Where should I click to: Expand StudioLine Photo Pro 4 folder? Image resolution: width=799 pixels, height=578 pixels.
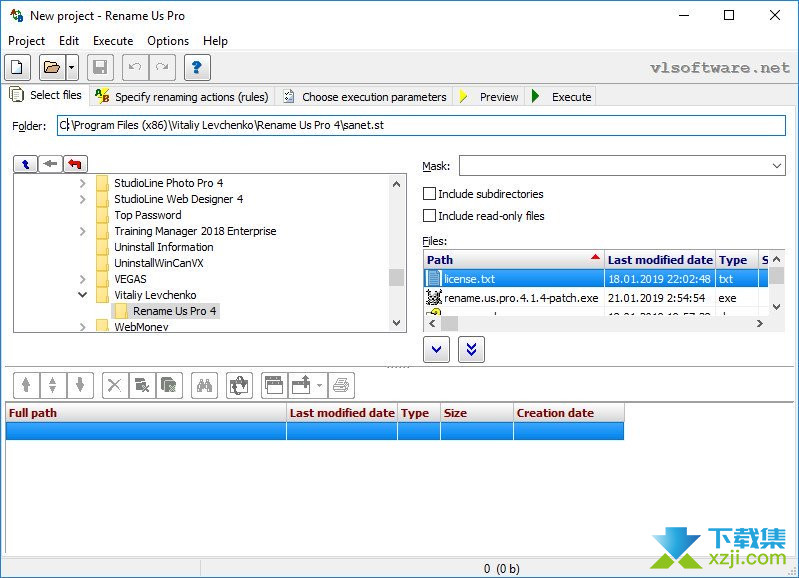[x=83, y=183]
